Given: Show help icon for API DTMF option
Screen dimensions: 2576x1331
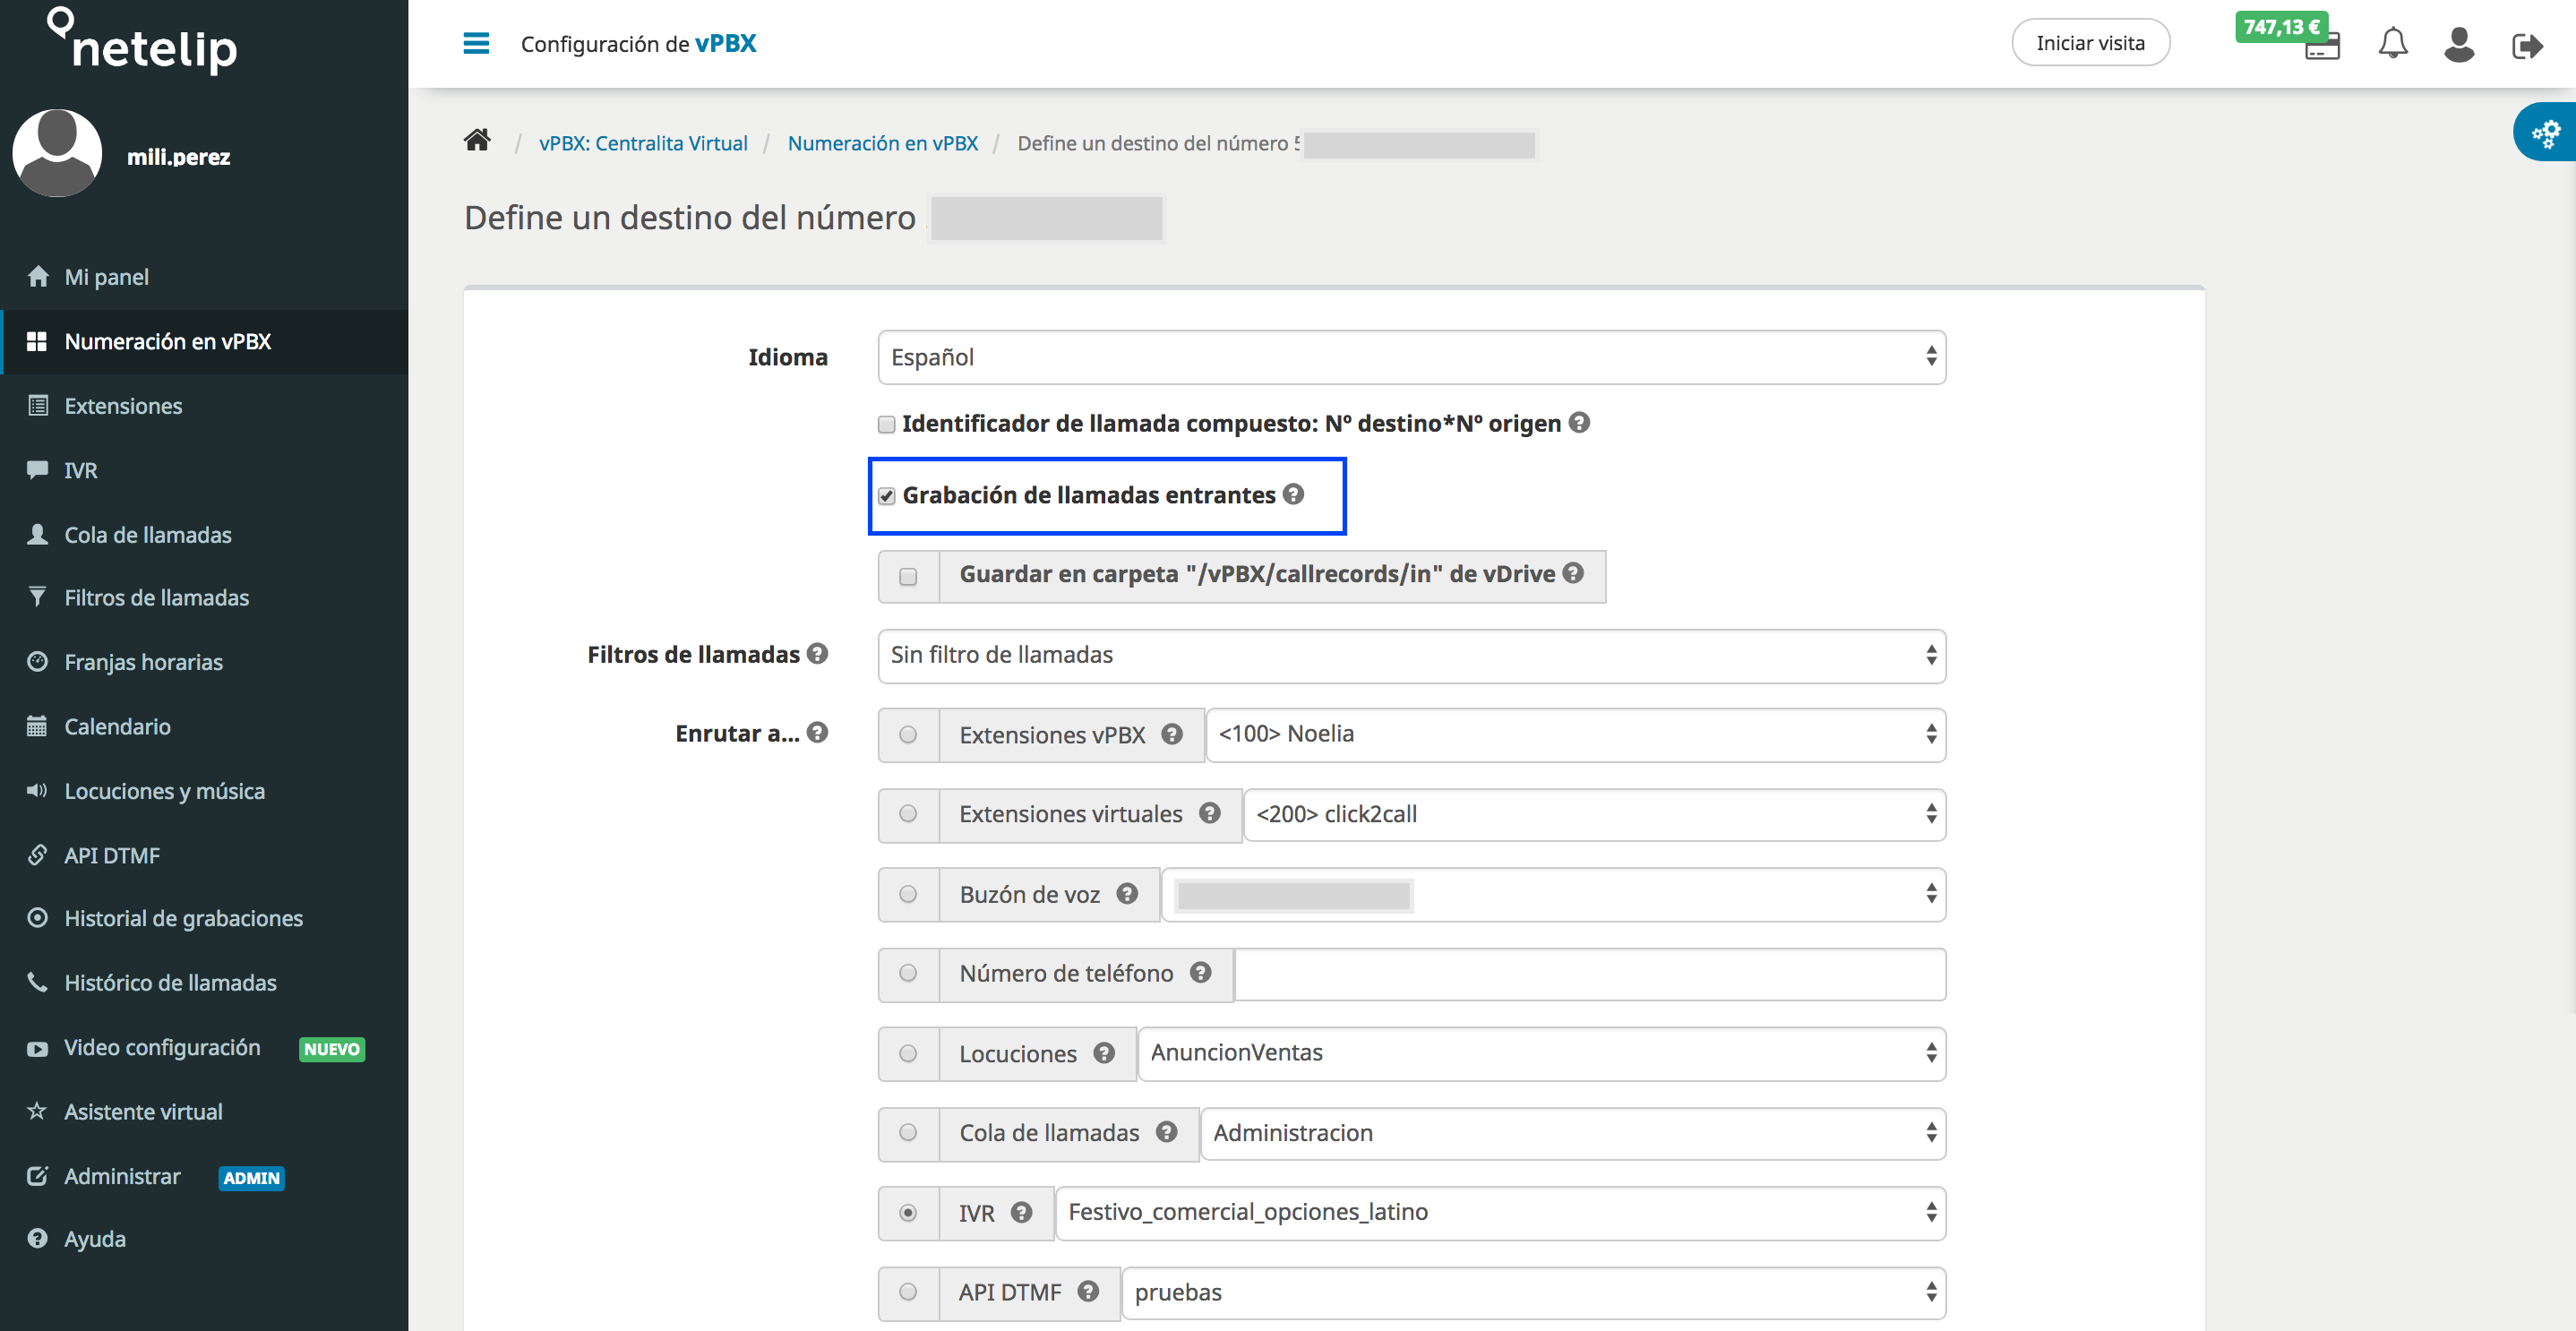Looking at the screenshot, I should pyautogui.click(x=1088, y=1291).
